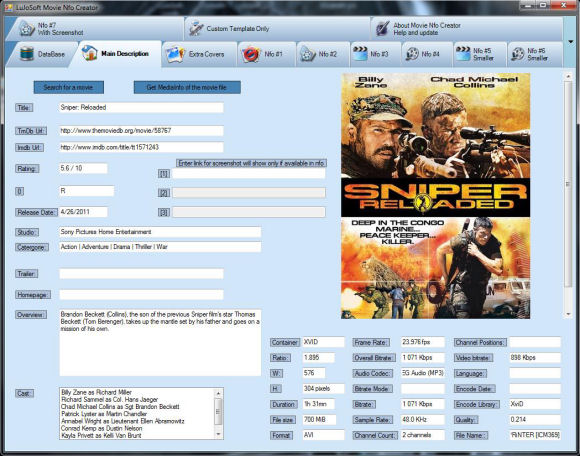Click the Search for a movie button
The height and width of the screenshot is (456, 580).
point(68,87)
